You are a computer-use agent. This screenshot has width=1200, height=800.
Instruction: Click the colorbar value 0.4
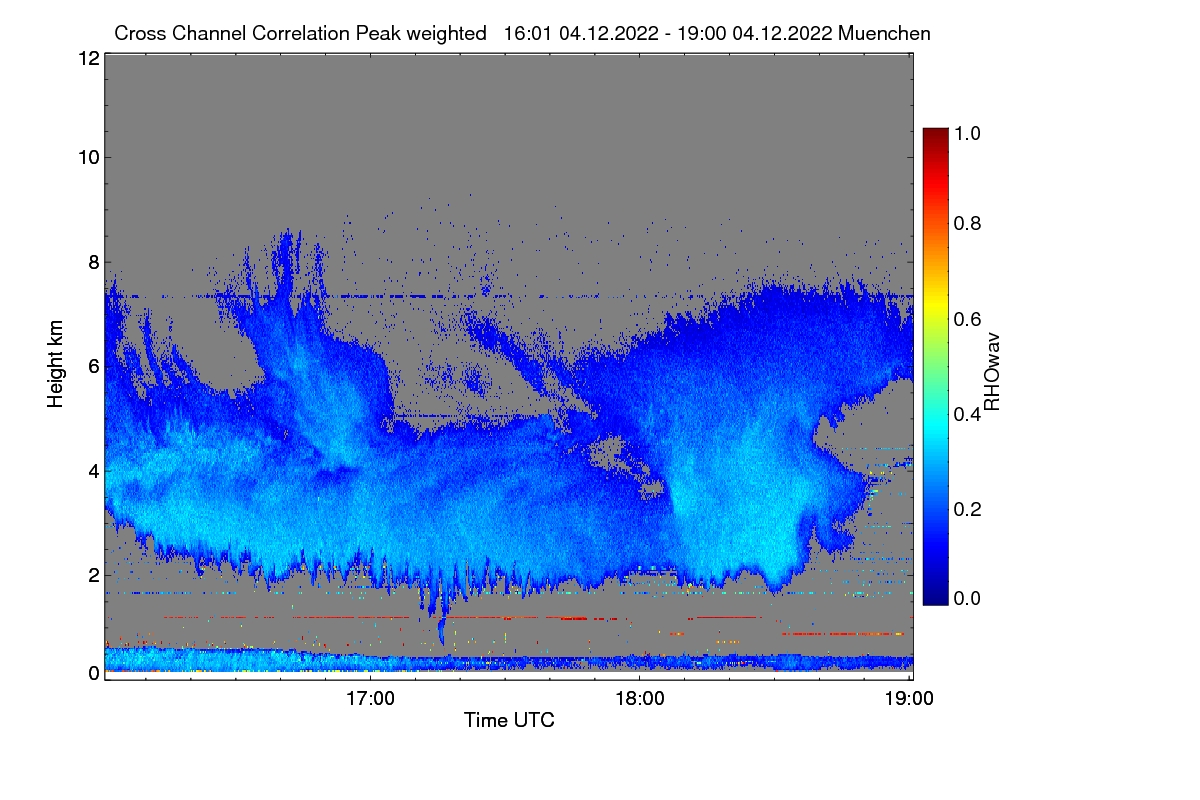(968, 414)
